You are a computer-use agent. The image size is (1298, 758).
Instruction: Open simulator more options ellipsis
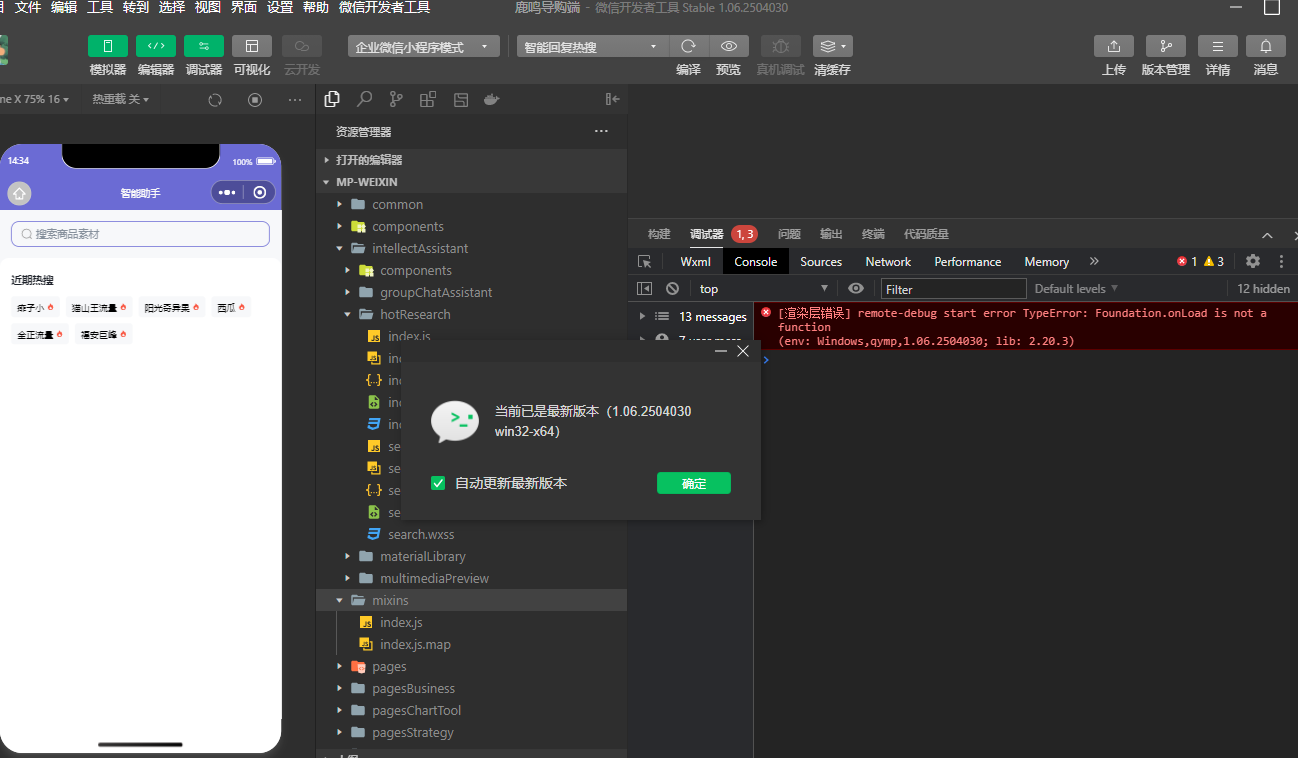pos(295,100)
